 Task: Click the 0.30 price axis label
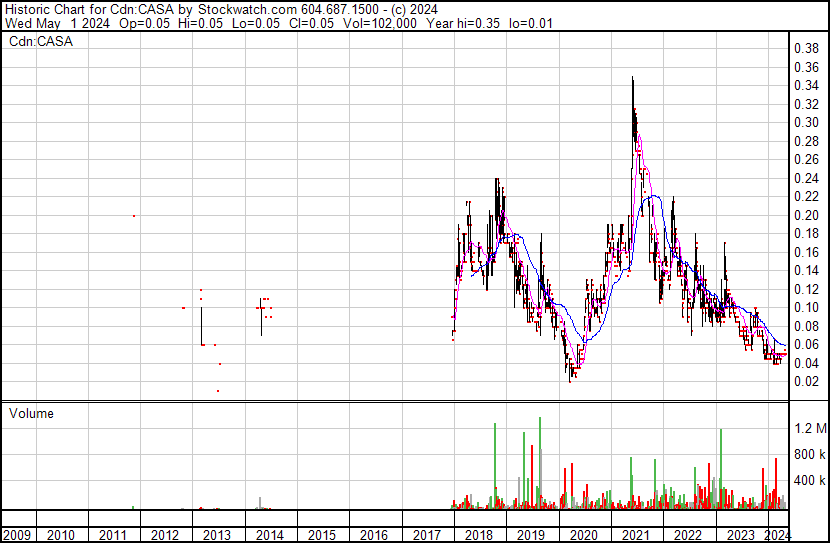(806, 122)
